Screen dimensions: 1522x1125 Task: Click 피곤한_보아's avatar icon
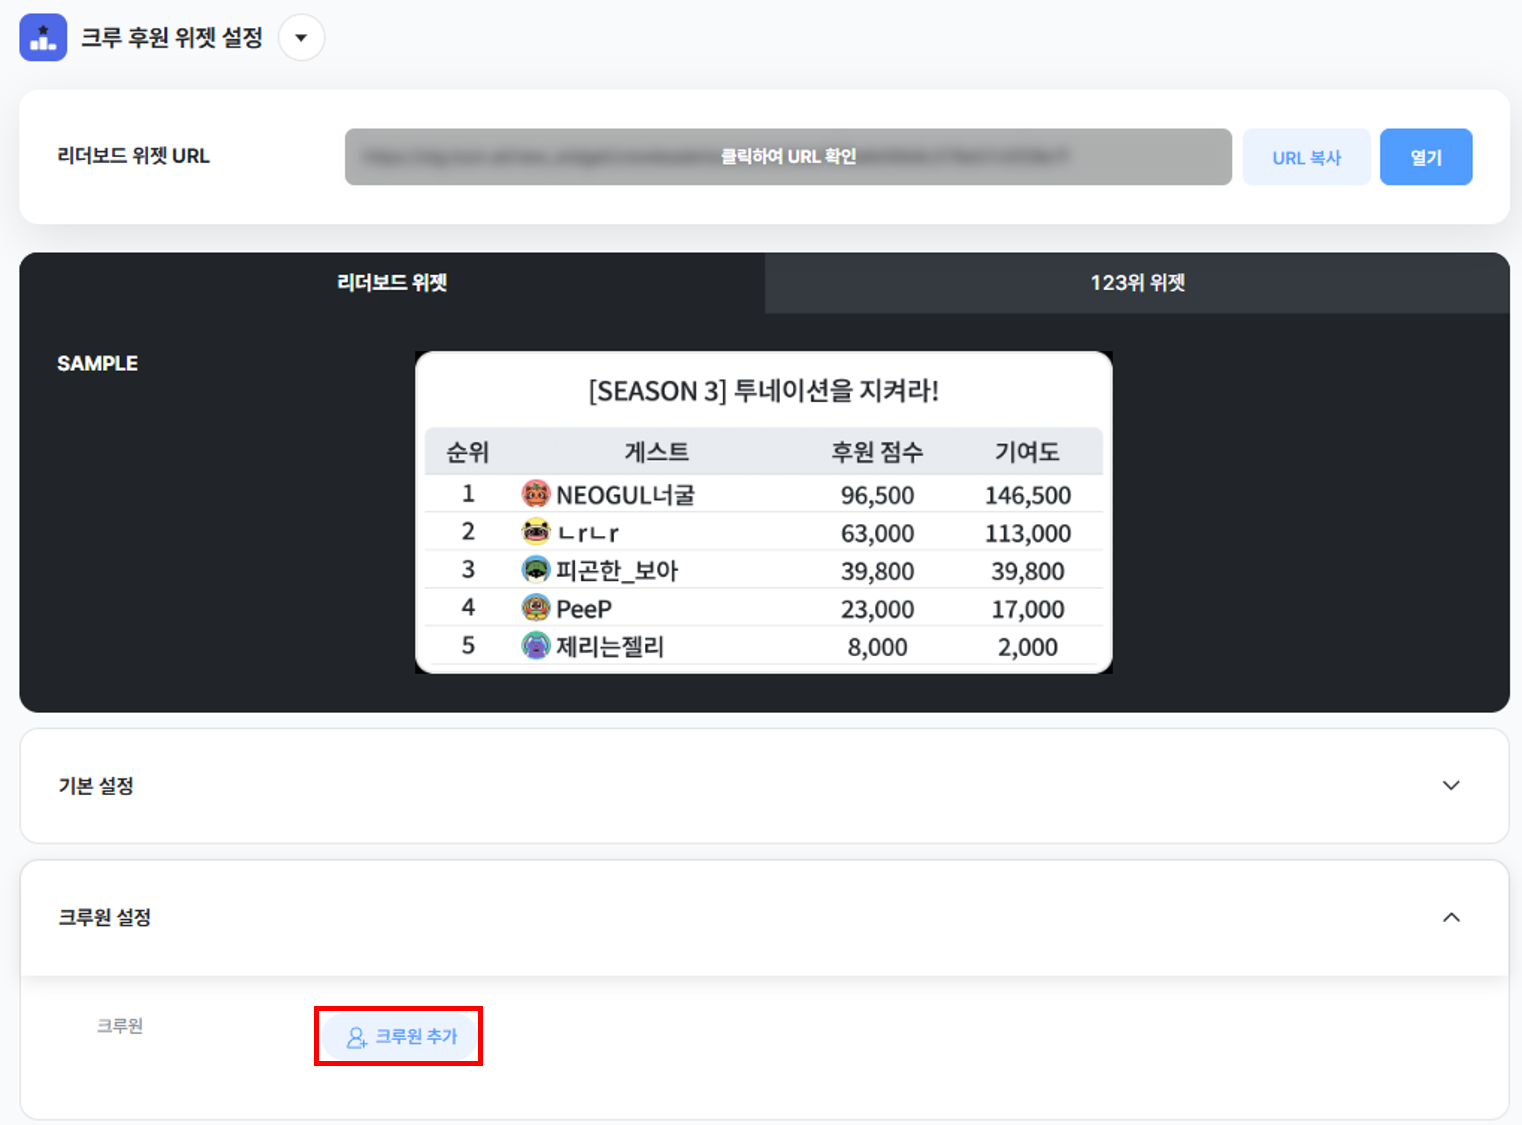536,570
